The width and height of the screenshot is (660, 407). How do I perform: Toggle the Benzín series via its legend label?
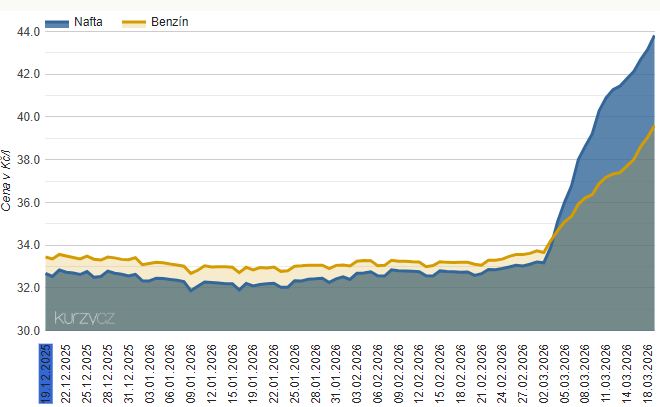(x=170, y=21)
